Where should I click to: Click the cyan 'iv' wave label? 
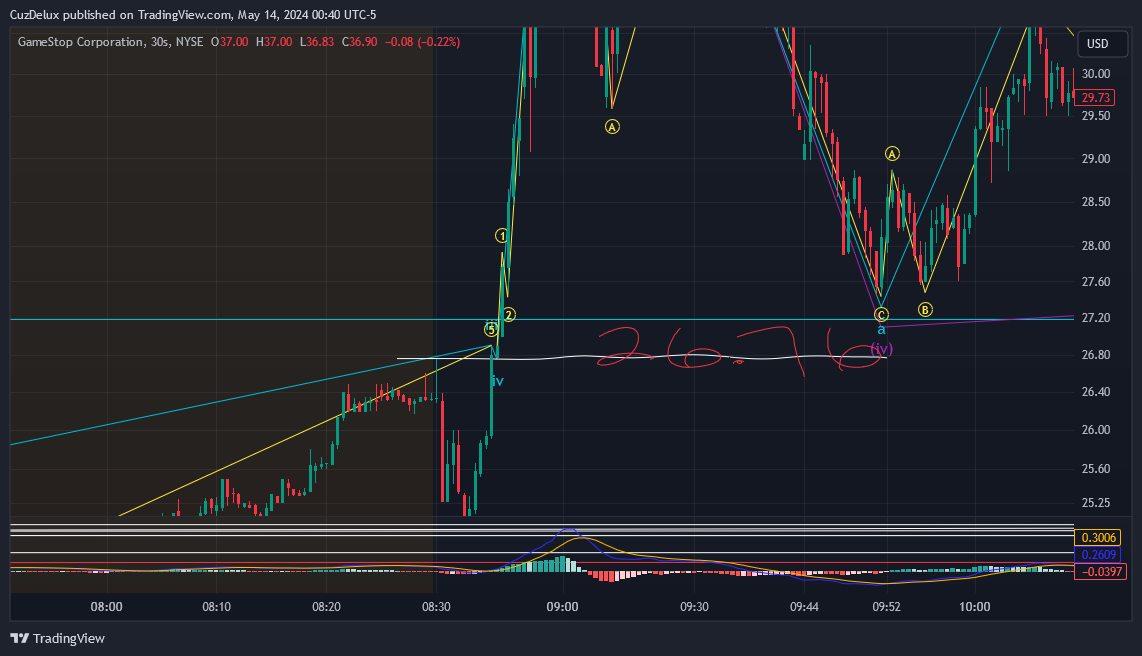click(497, 382)
